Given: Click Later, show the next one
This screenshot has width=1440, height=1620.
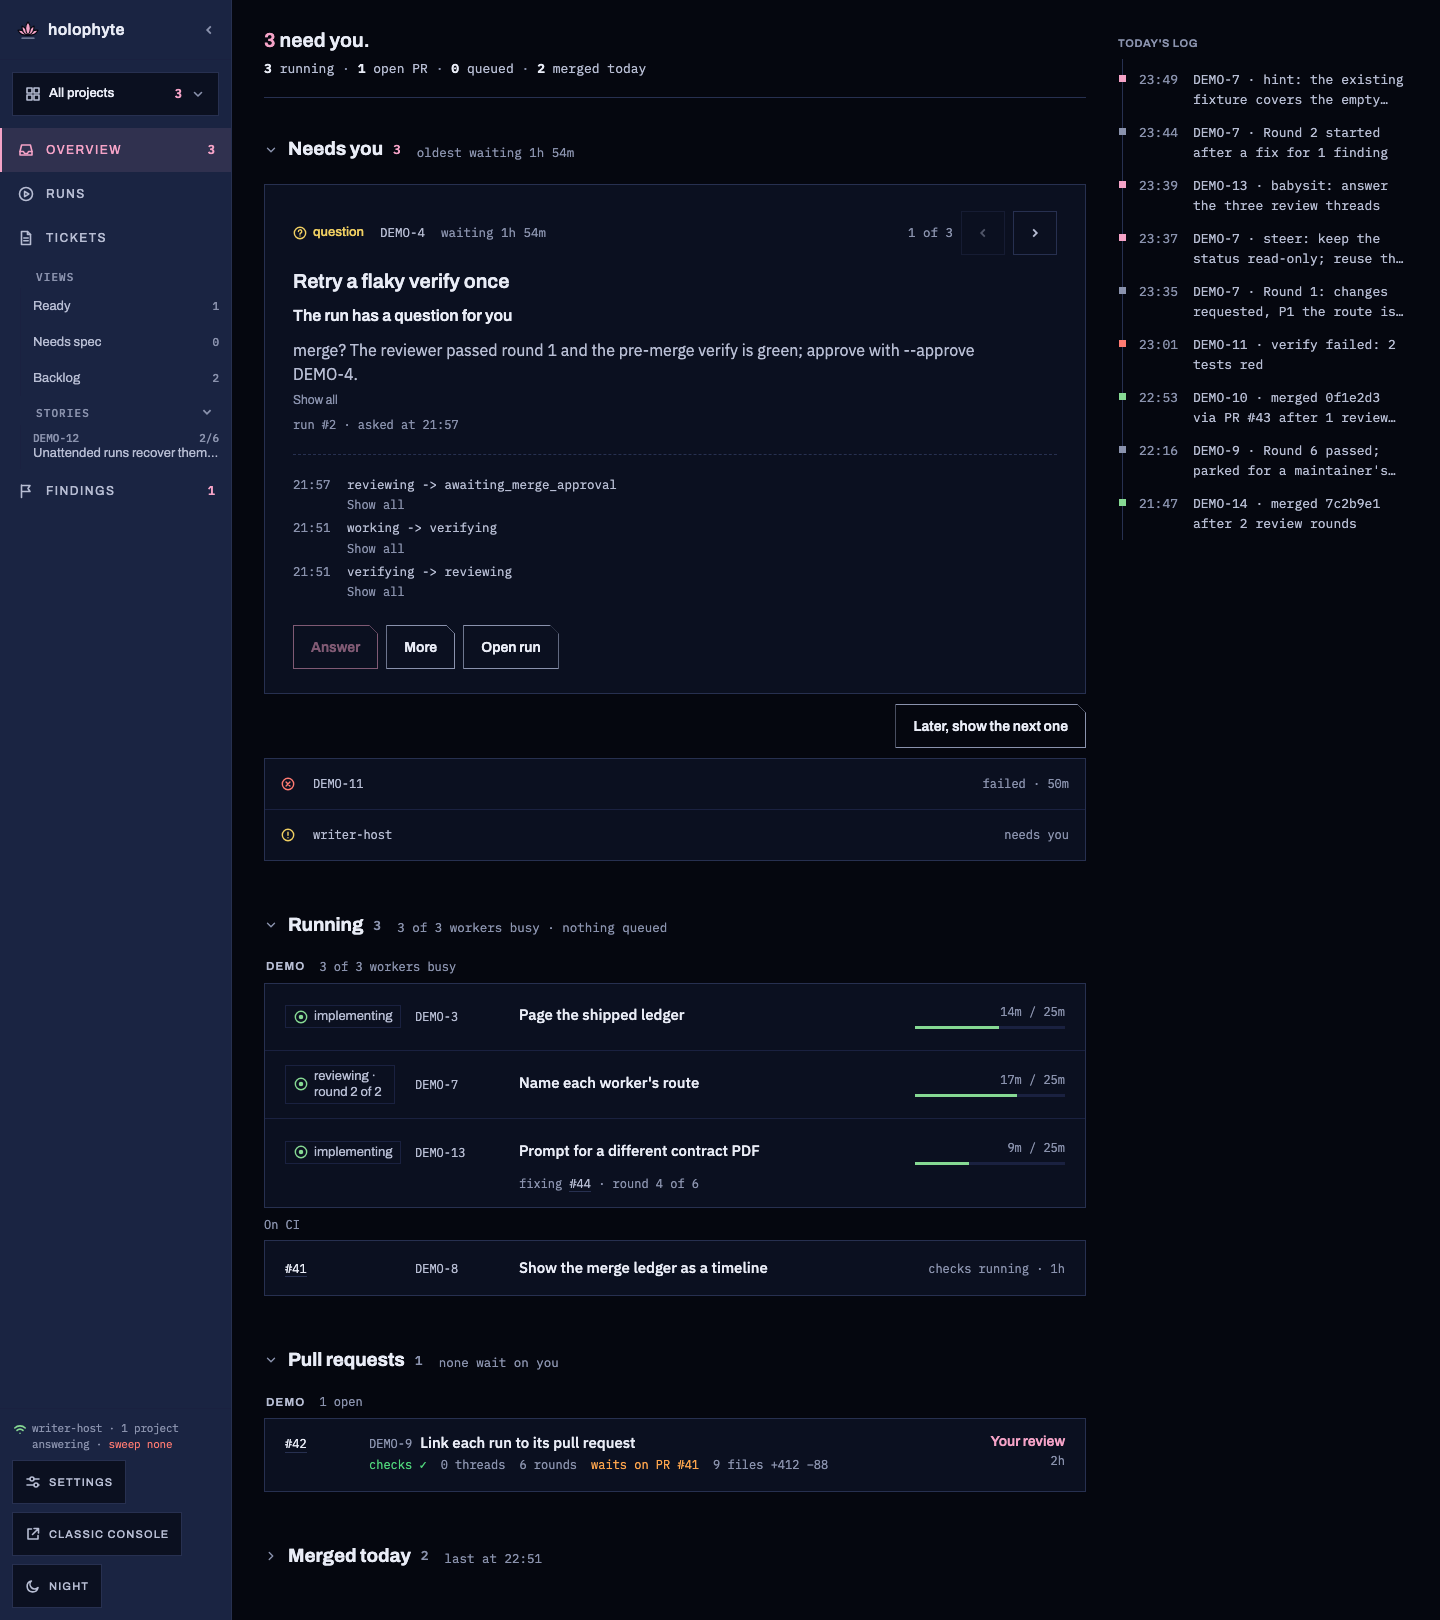Looking at the screenshot, I should (x=990, y=726).
